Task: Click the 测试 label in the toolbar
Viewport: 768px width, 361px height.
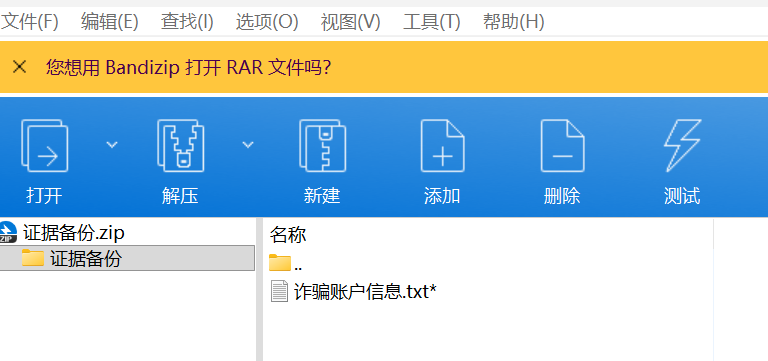Action: pyautogui.click(x=682, y=196)
